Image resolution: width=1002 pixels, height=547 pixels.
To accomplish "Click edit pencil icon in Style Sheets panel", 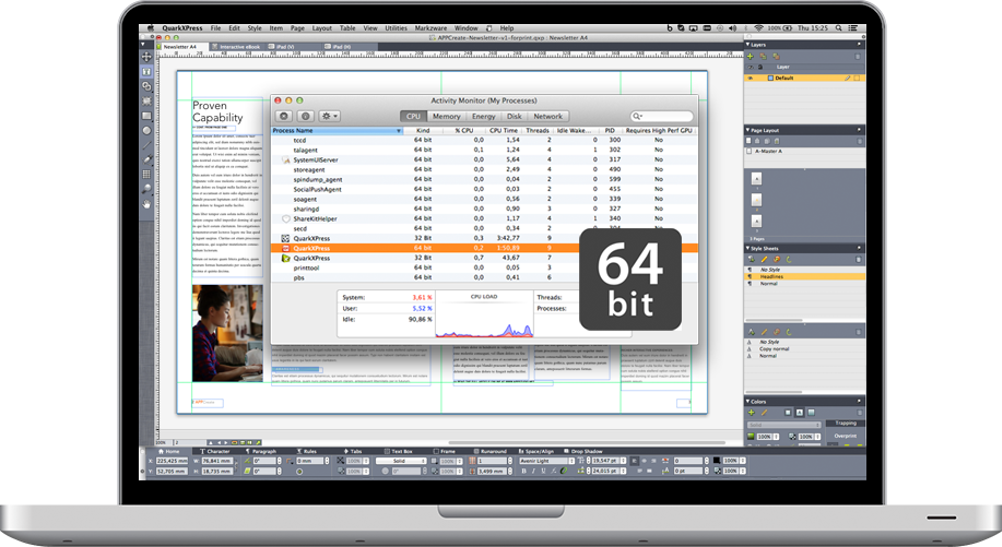I will (x=764, y=259).
